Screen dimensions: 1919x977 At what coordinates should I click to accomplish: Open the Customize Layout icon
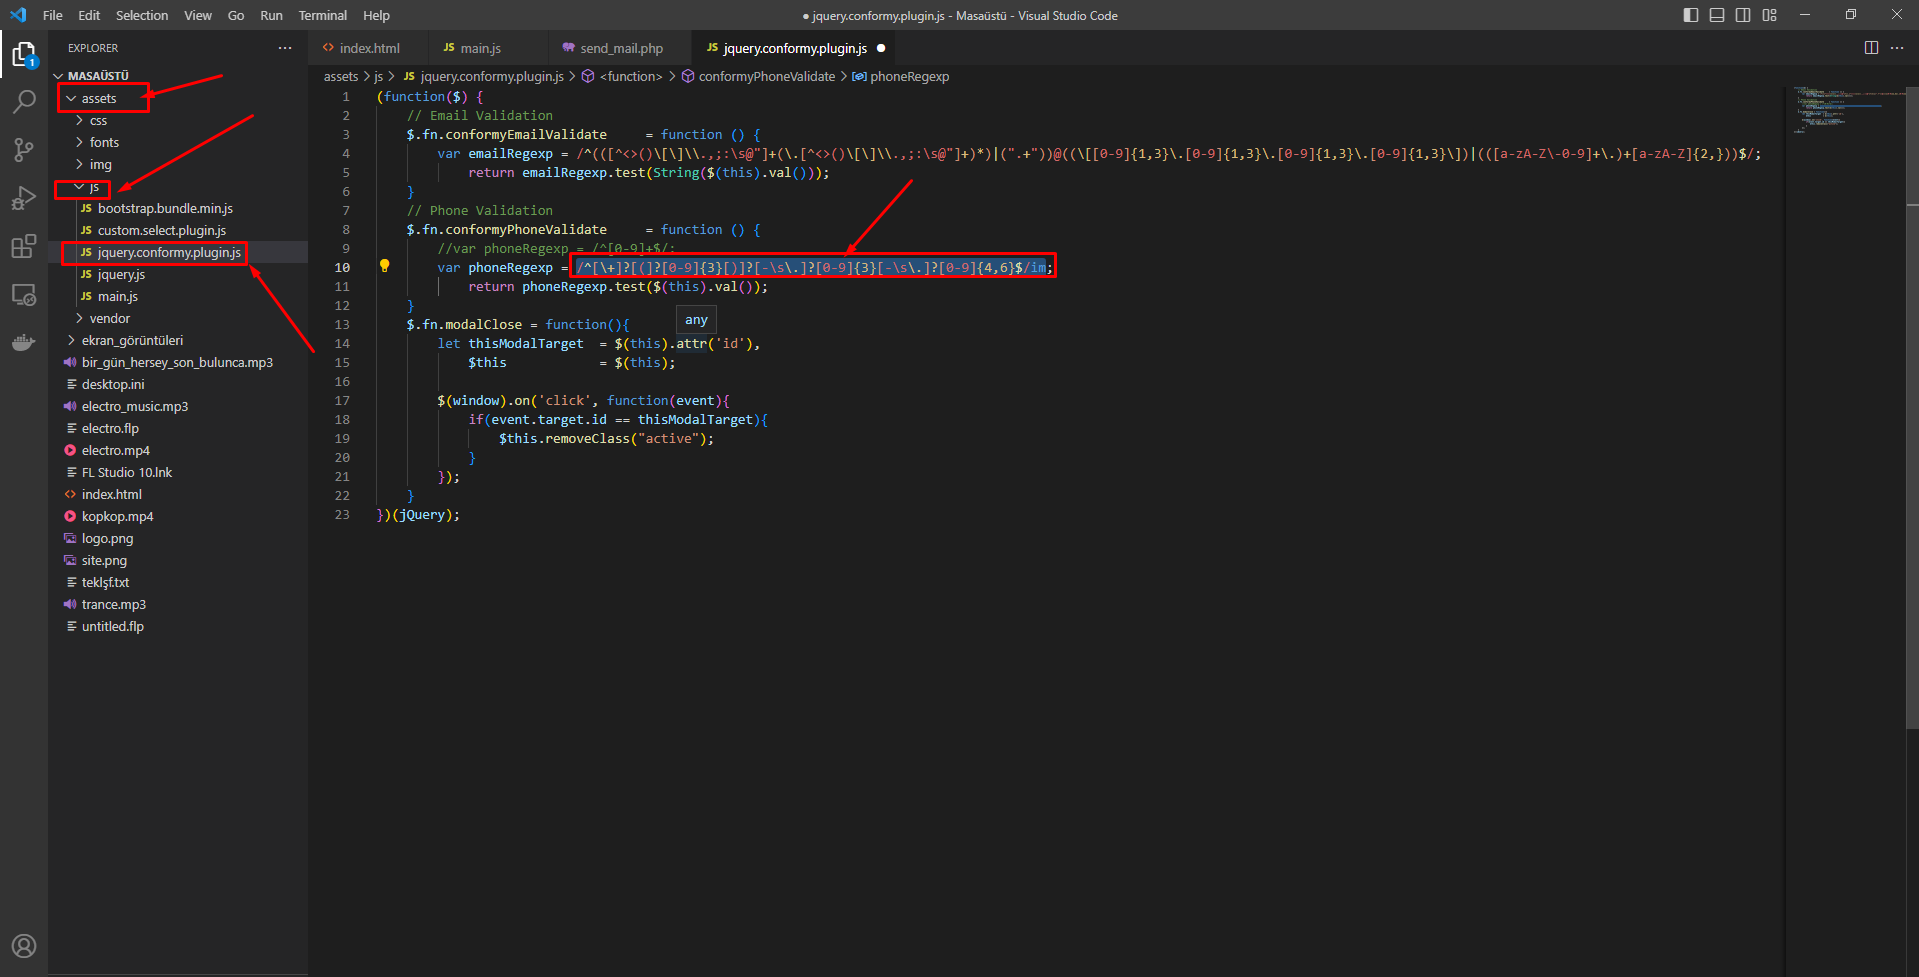point(1770,15)
